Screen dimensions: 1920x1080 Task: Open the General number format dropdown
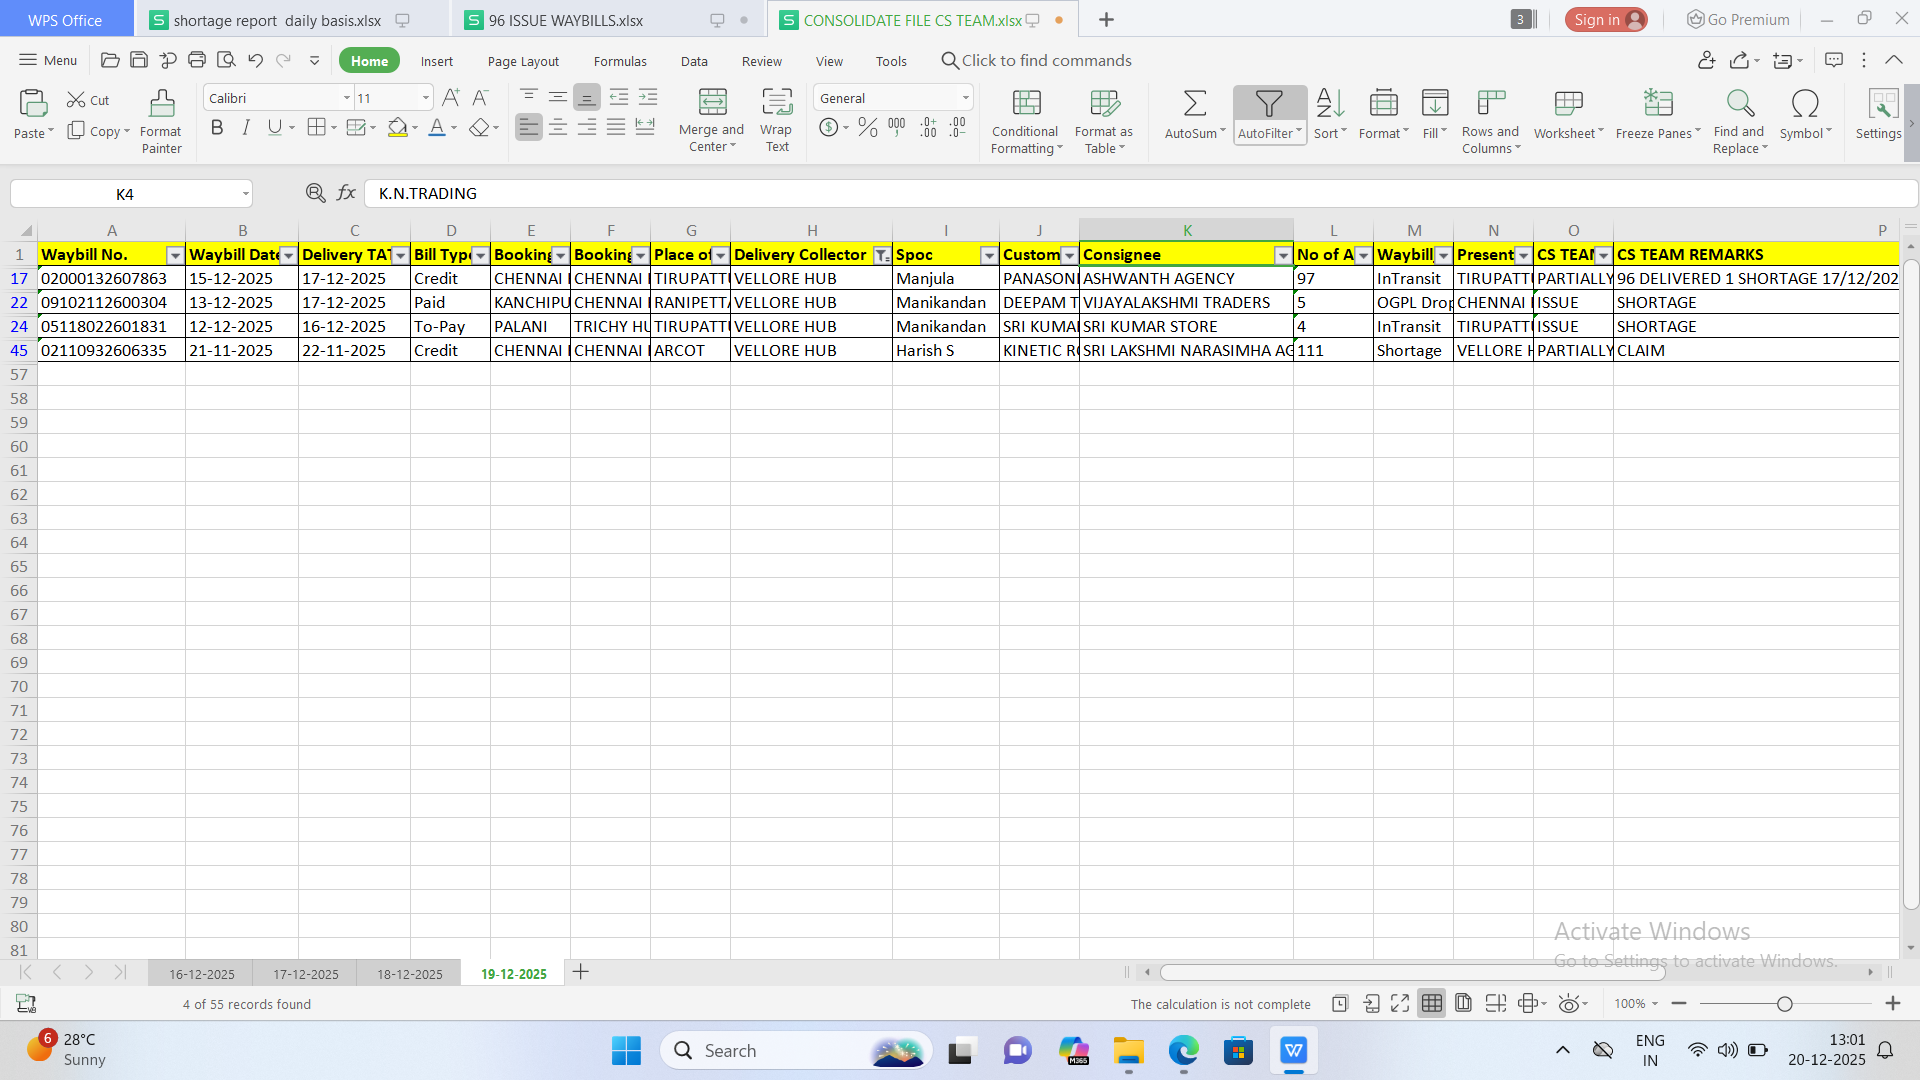(x=965, y=98)
